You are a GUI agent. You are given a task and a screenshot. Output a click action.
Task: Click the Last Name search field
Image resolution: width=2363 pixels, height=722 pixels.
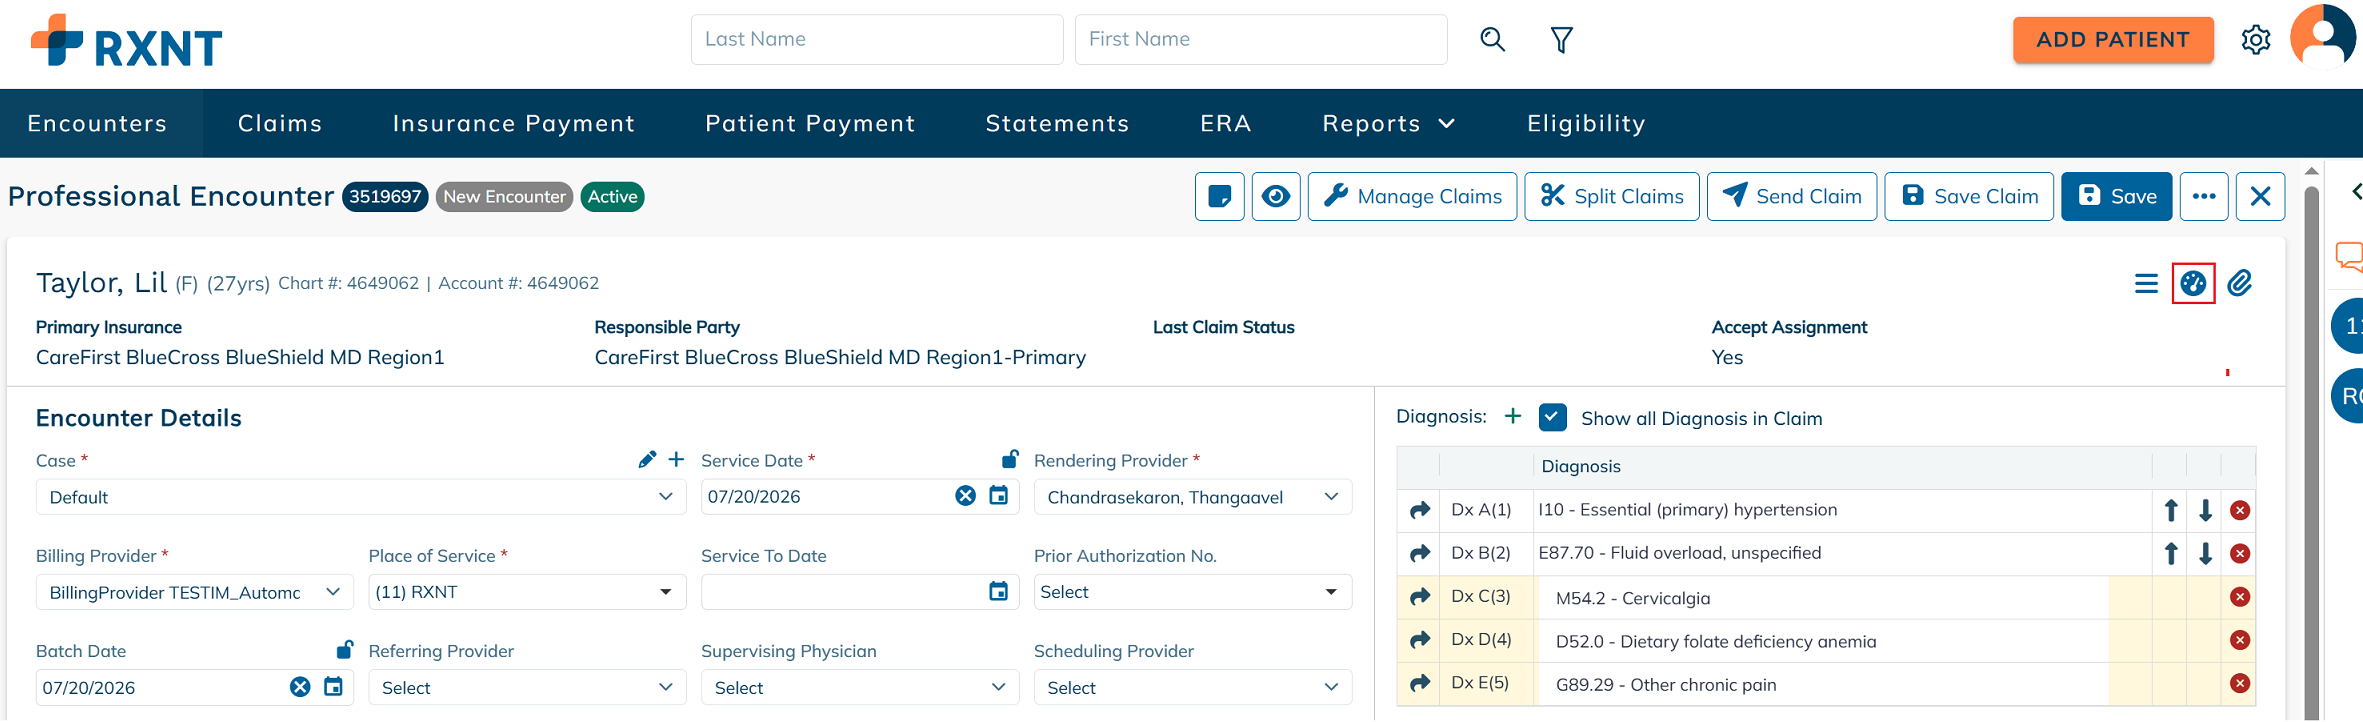pyautogui.click(x=877, y=39)
